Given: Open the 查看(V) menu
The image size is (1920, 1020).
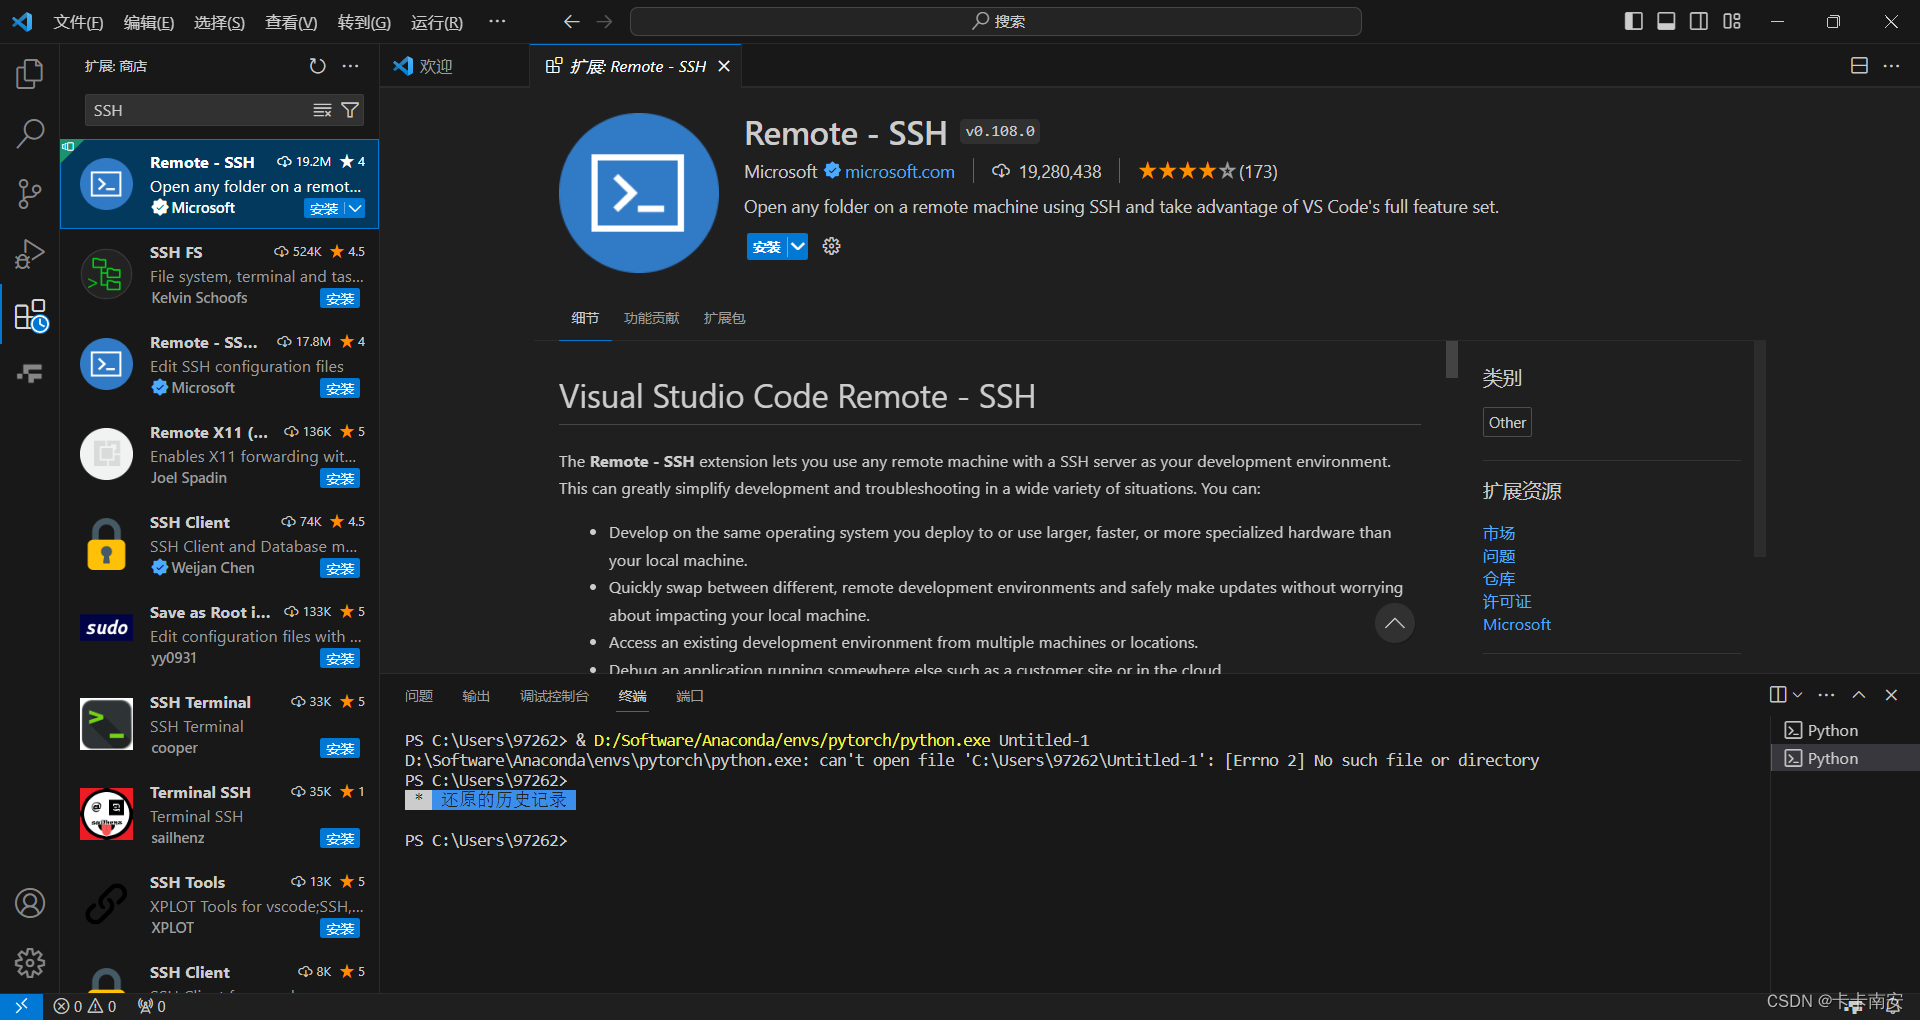Looking at the screenshot, I should coord(291,22).
